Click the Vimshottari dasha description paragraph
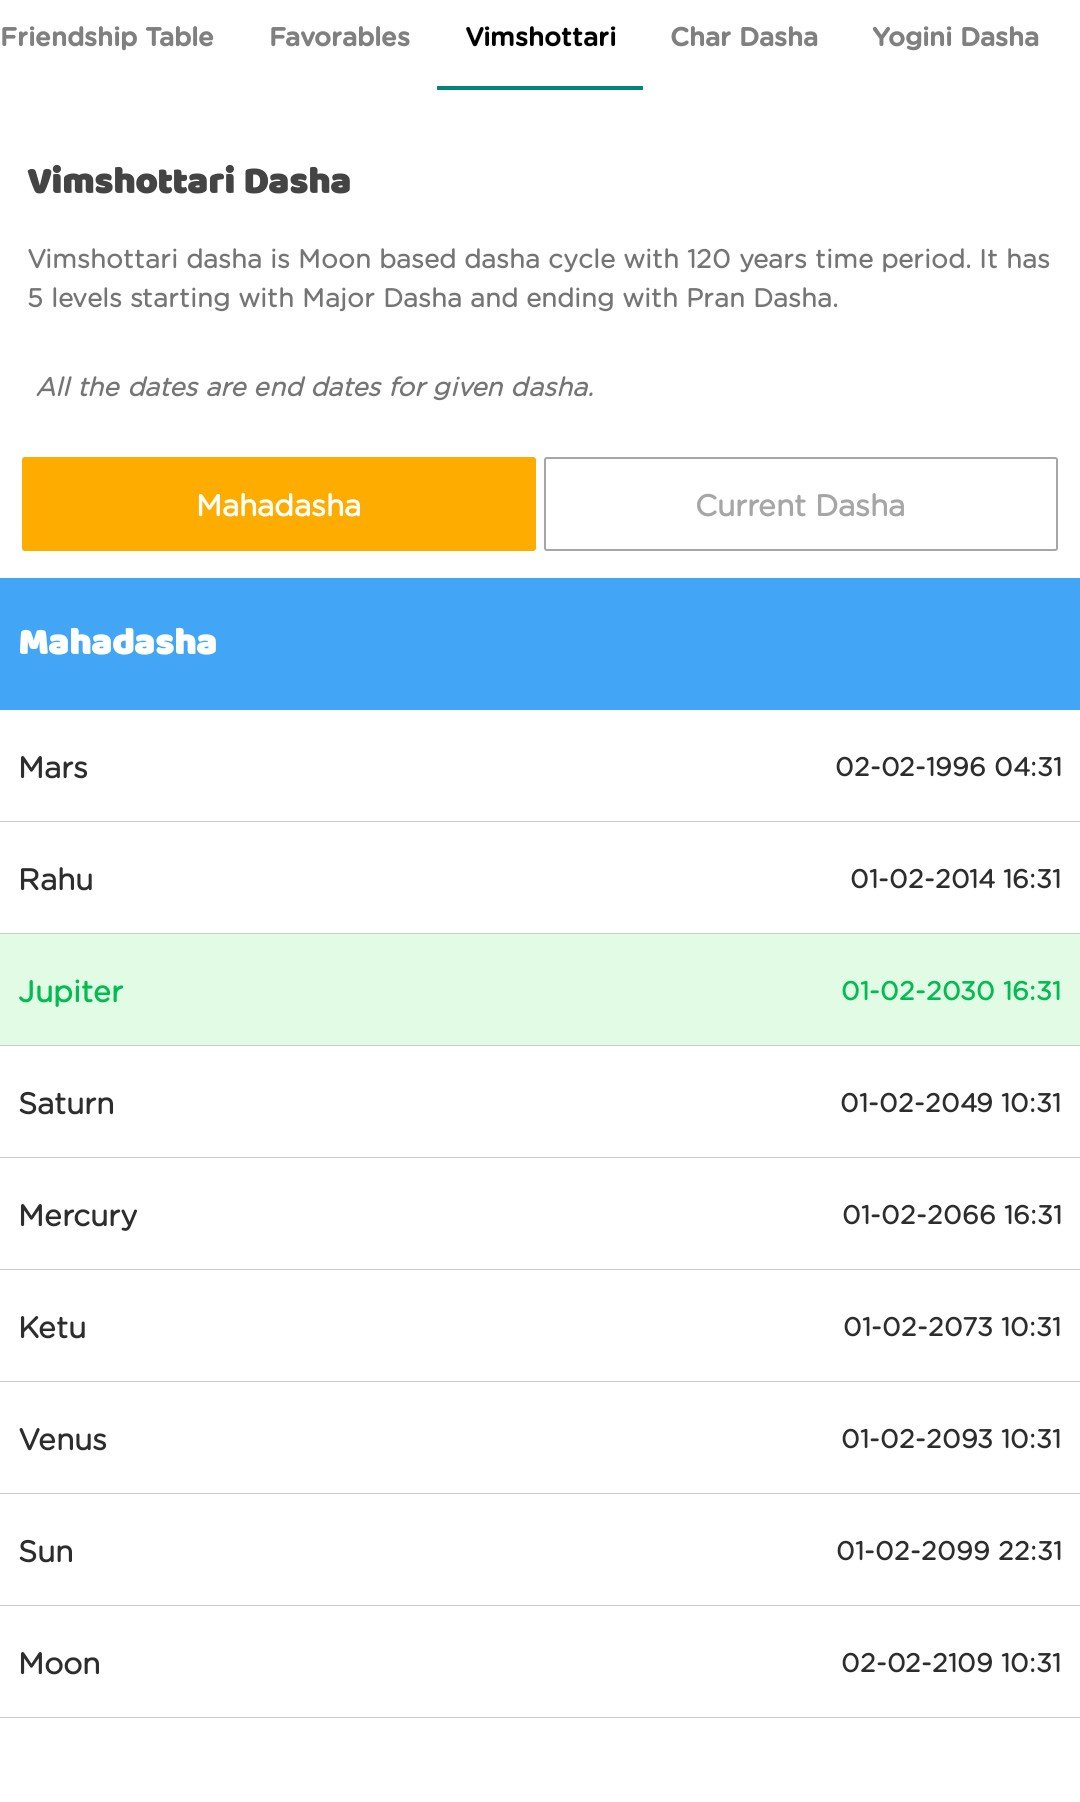This screenshot has width=1080, height=1802. 538,278
